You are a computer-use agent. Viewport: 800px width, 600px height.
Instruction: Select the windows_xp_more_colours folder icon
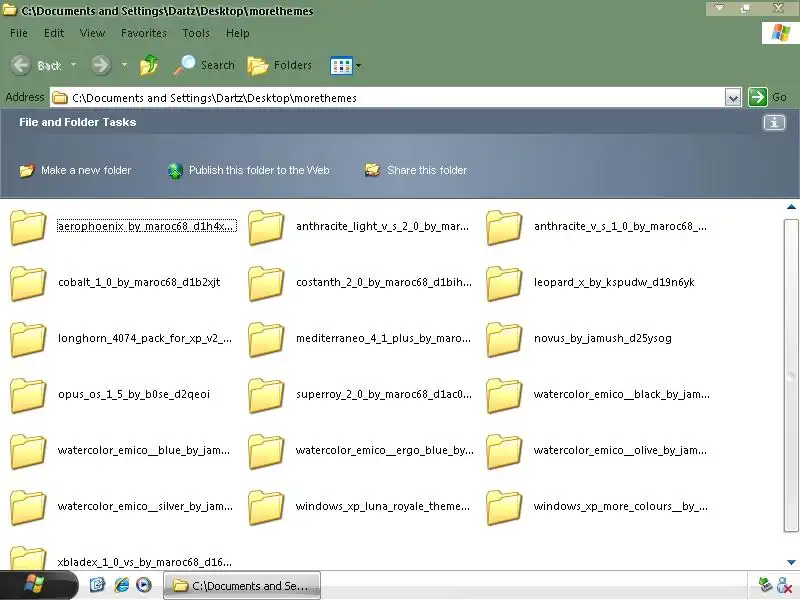click(x=504, y=508)
